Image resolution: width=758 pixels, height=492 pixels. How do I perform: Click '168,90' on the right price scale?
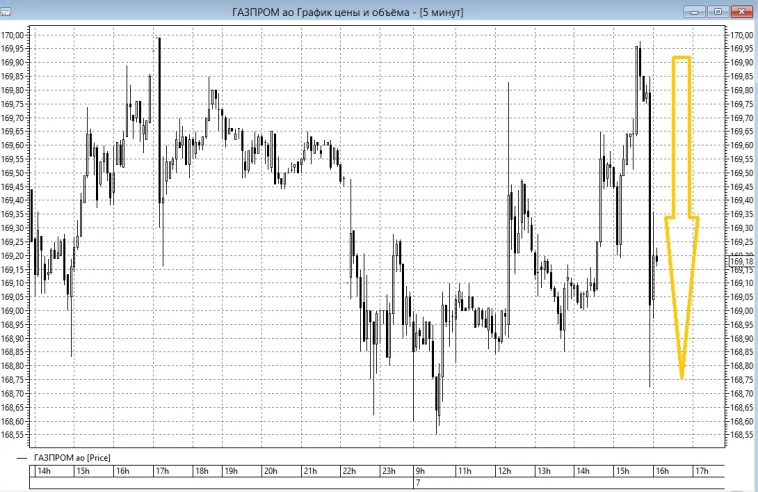742,338
